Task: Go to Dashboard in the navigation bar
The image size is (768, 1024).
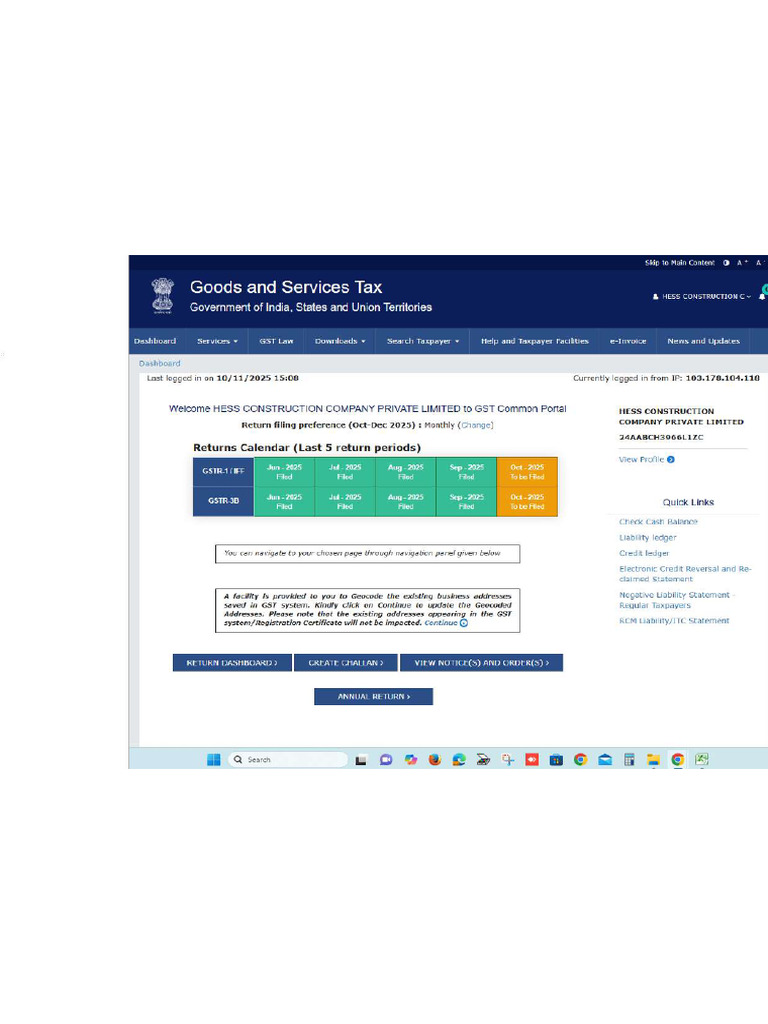Action: (x=155, y=341)
